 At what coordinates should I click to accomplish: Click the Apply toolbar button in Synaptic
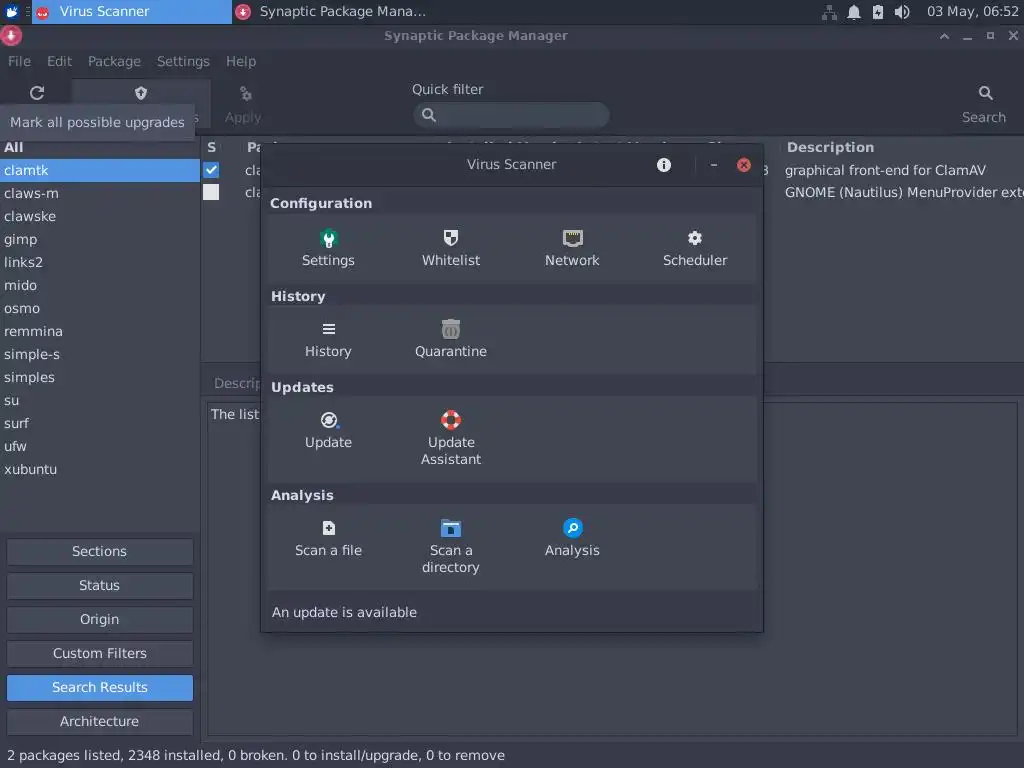pyautogui.click(x=244, y=104)
